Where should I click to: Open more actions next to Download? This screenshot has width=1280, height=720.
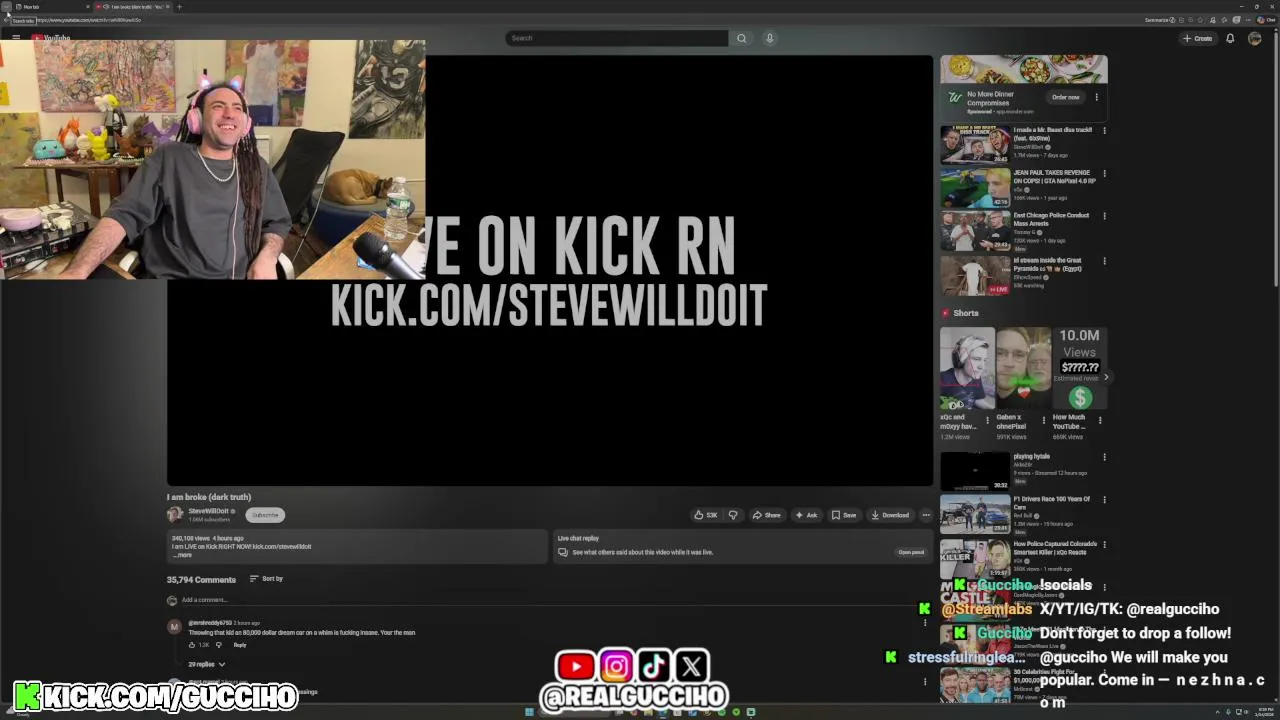(926, 515)
